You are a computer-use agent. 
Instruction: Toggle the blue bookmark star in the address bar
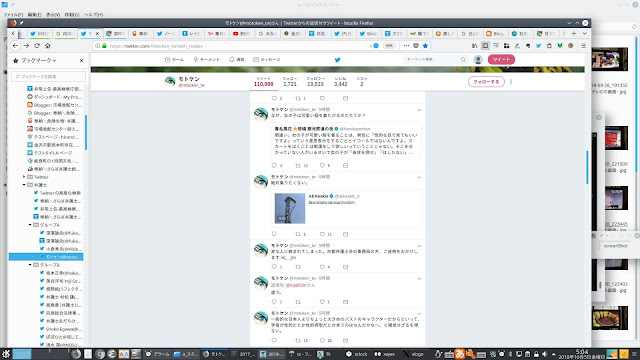coord(425,46)
